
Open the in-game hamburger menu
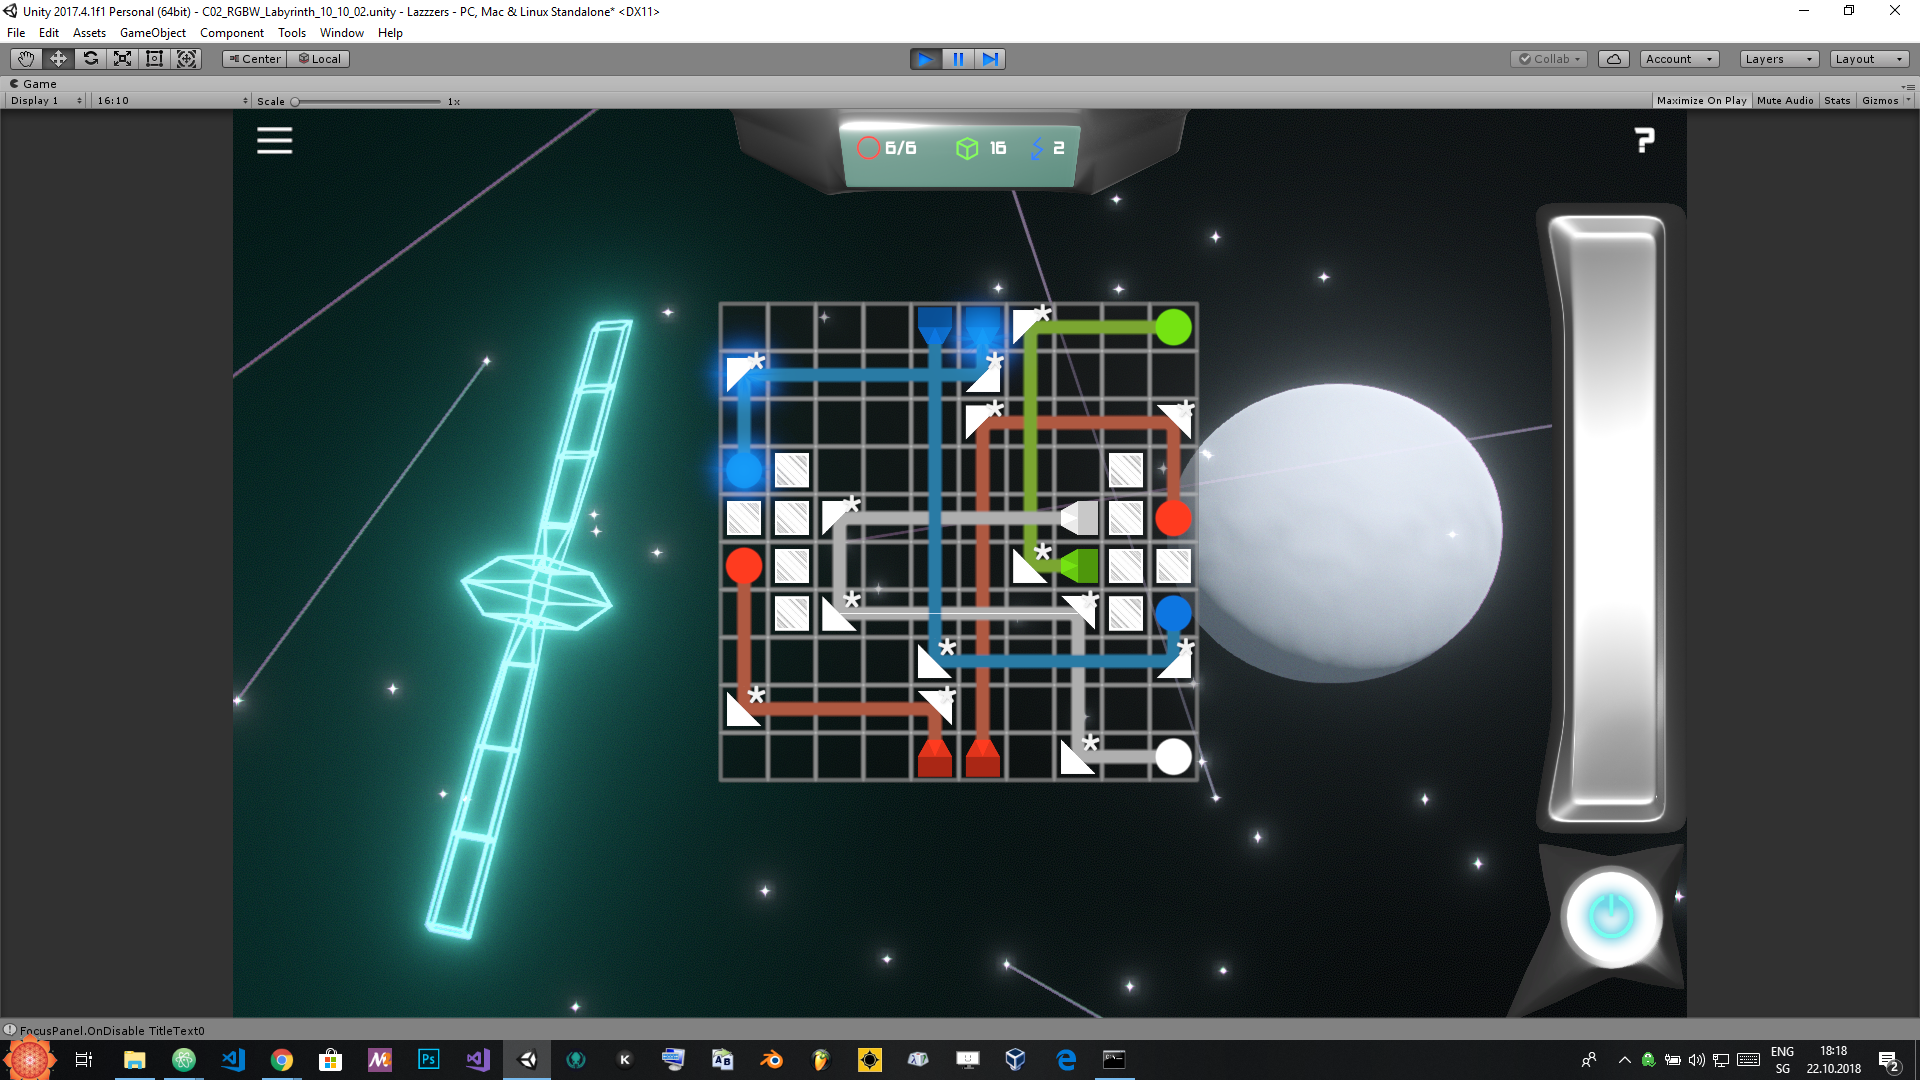274,140
